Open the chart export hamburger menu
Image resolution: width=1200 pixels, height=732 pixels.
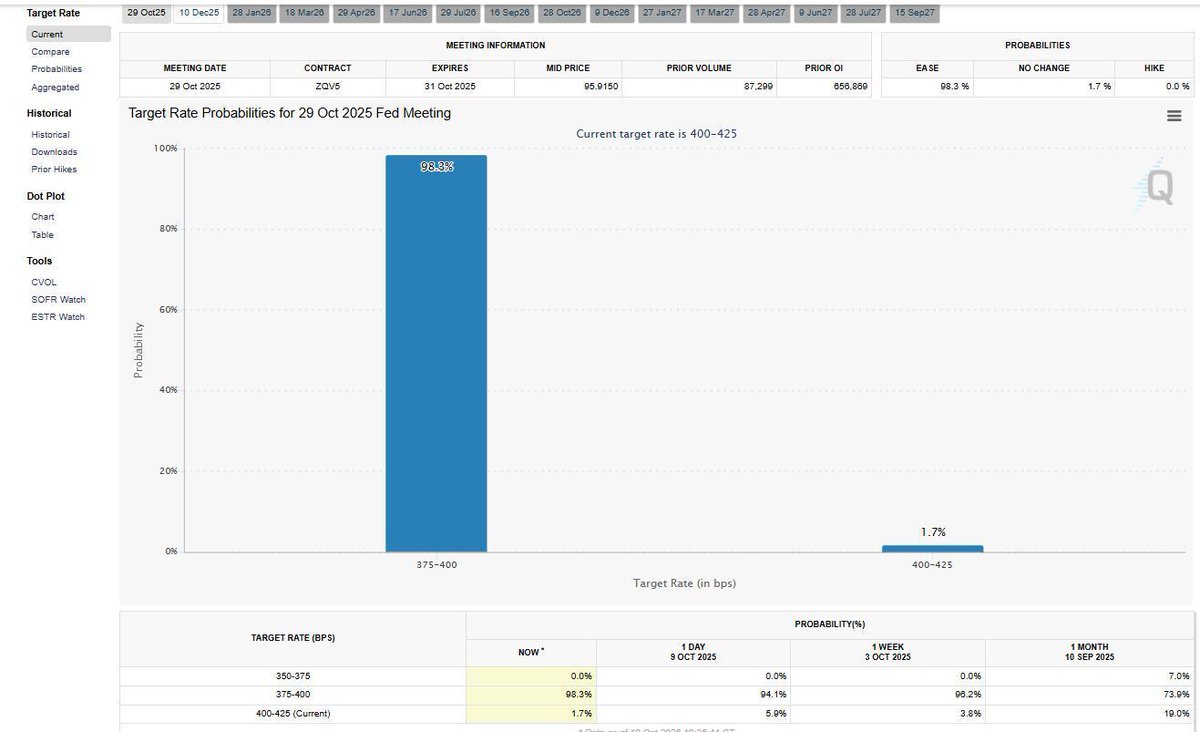(x=1173, y=115)
